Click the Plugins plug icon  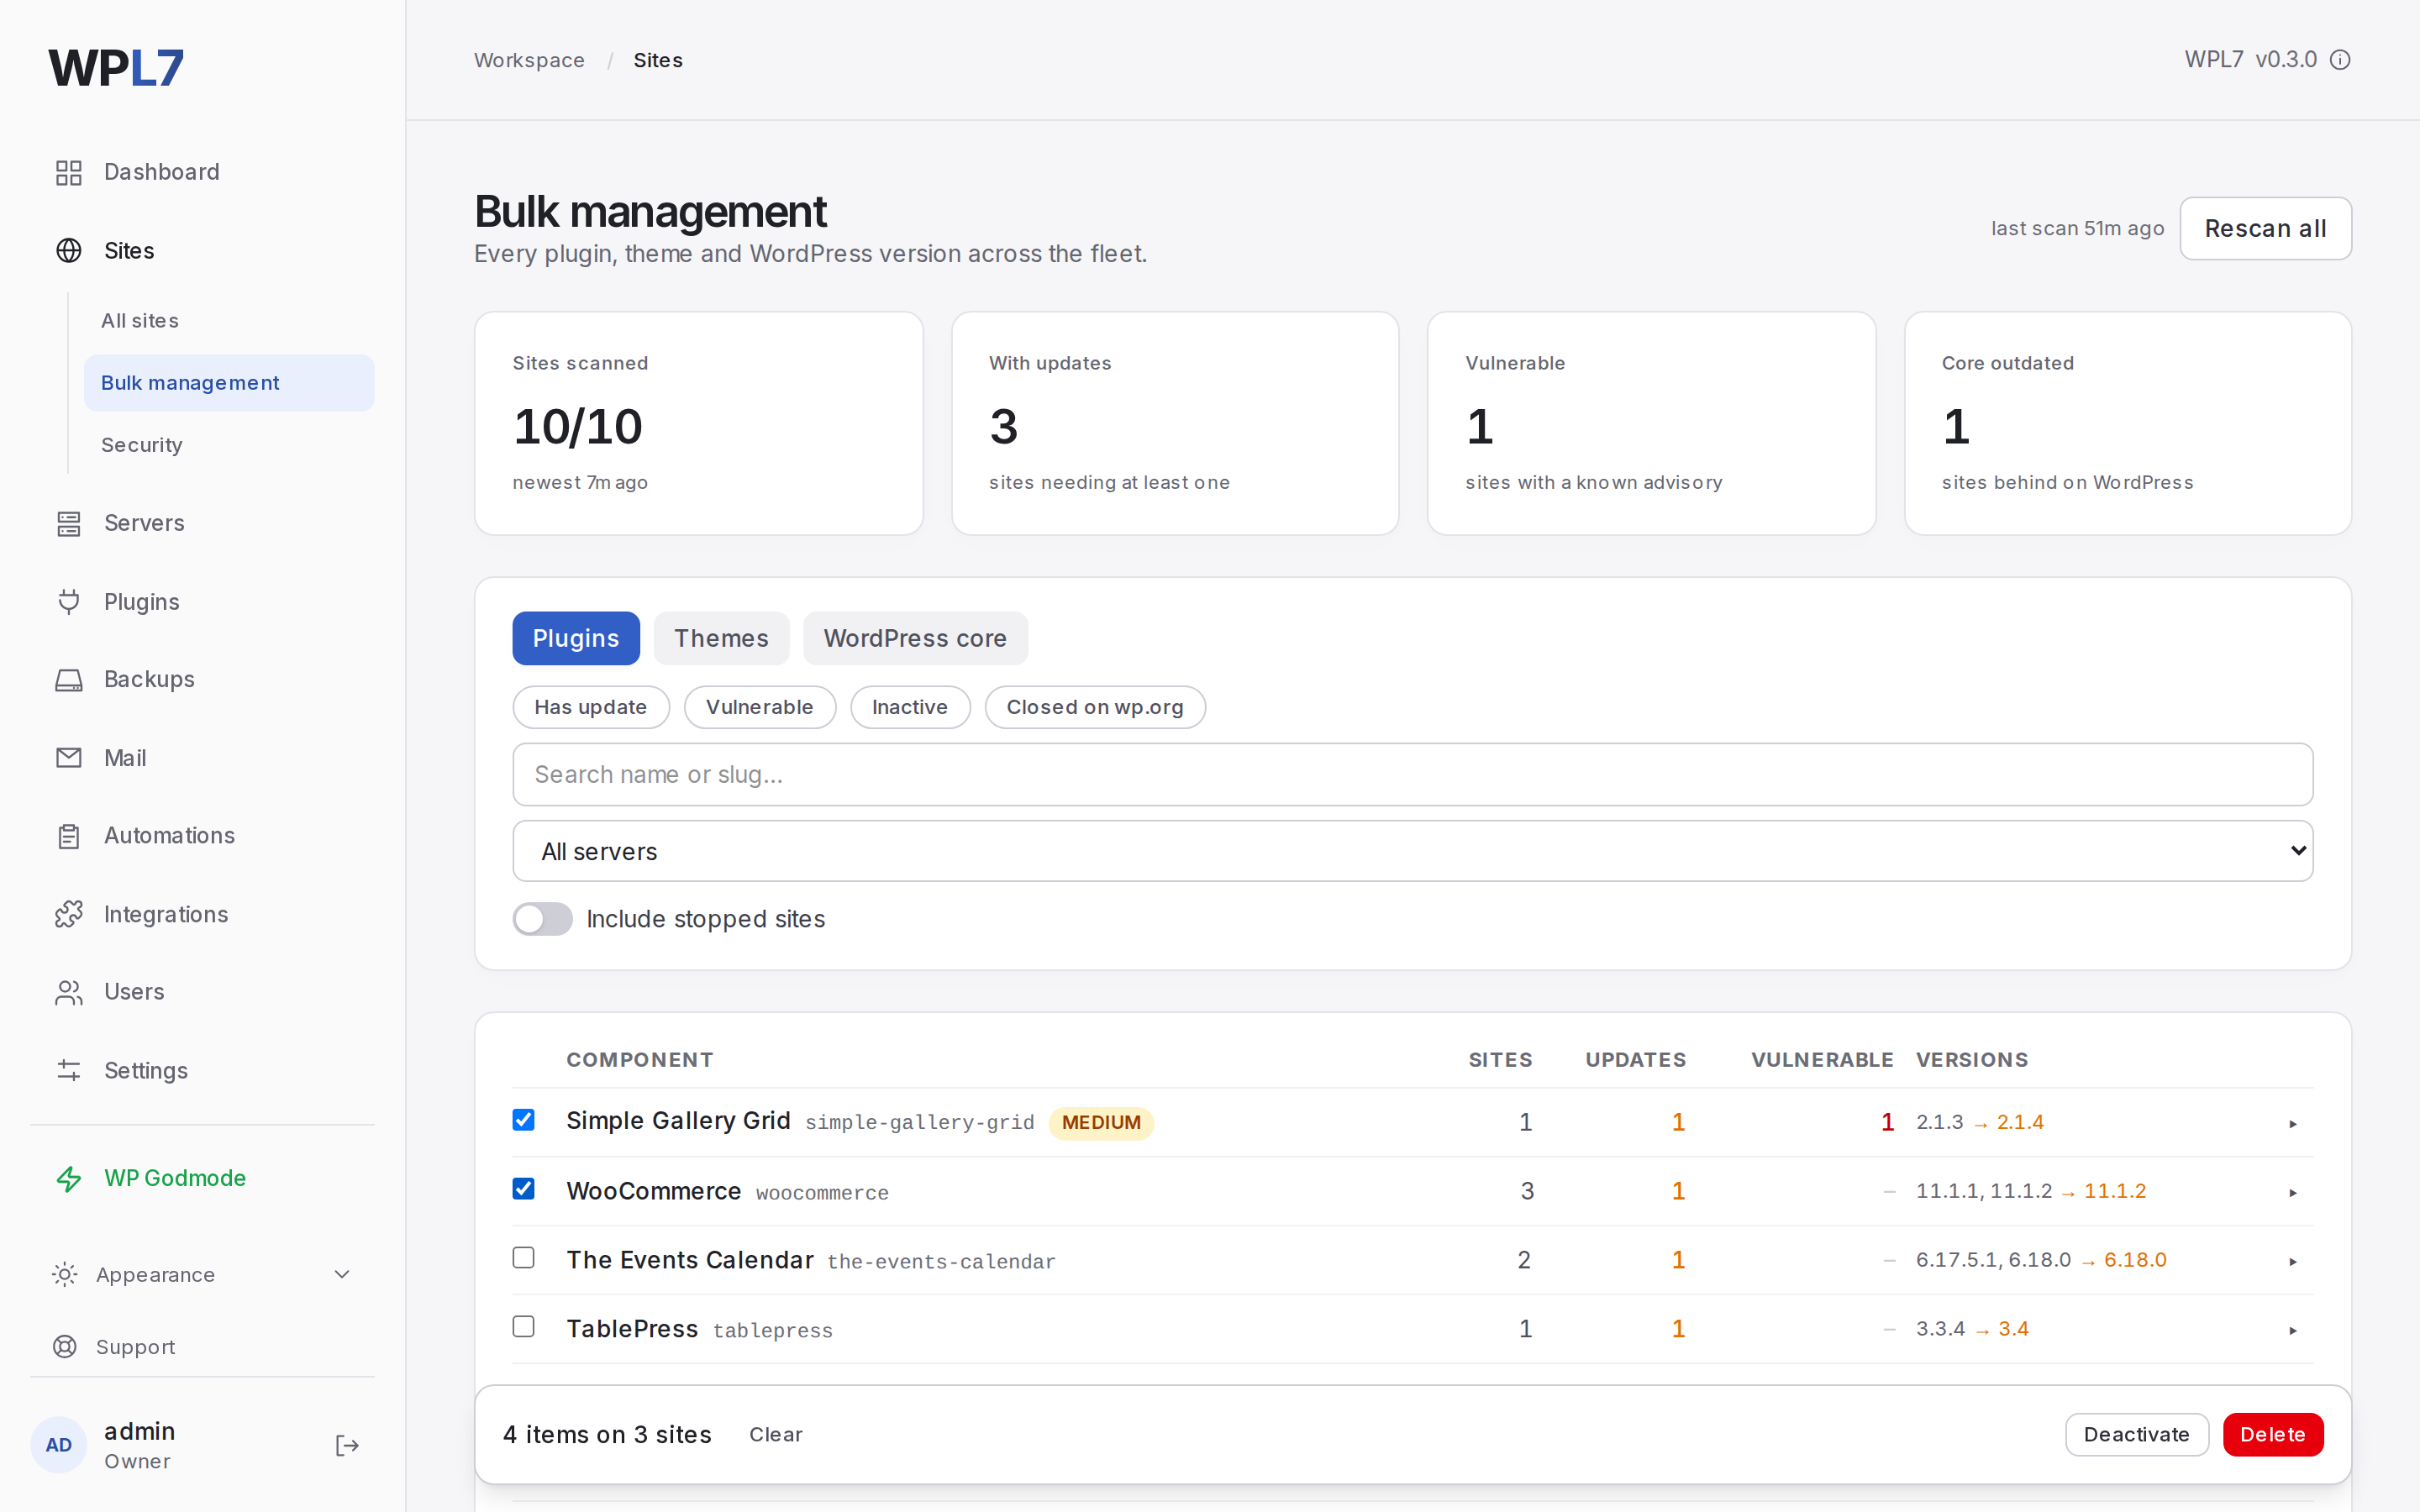tap(68, 601)
